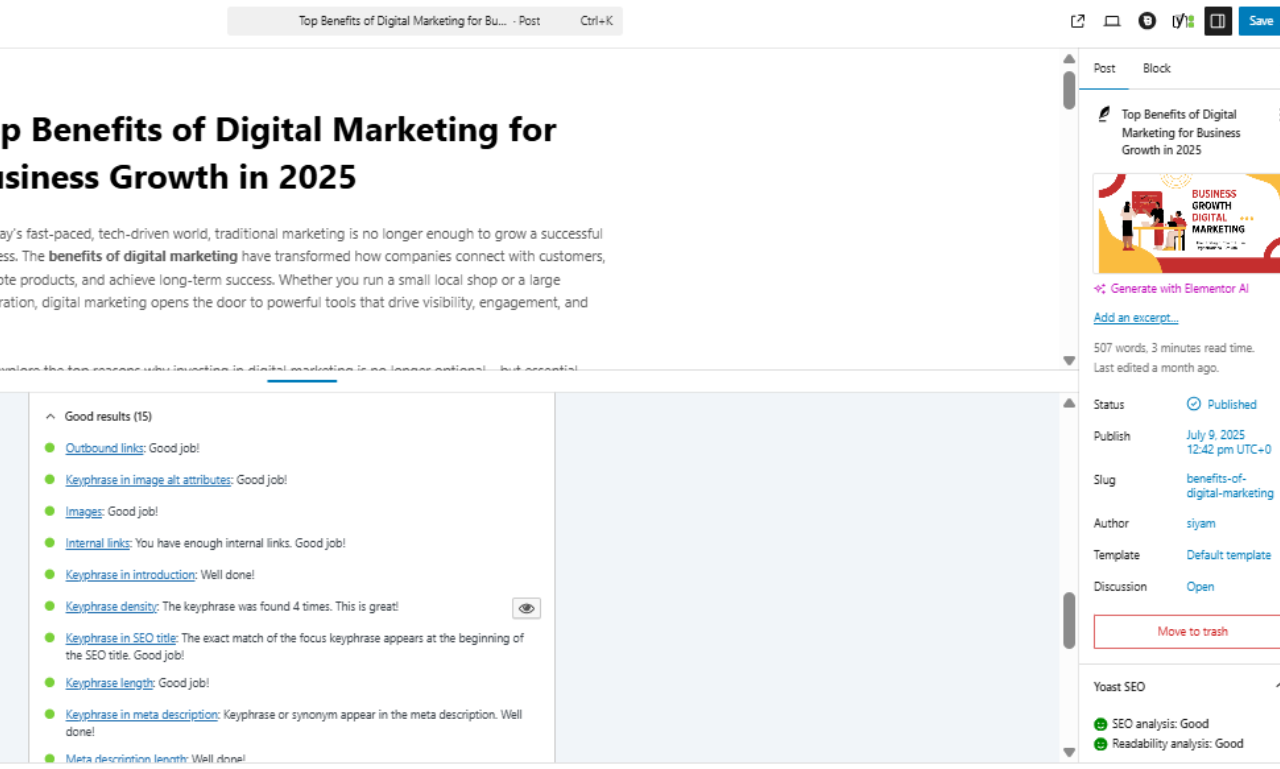Toggle visibility of keyphrase density highlights
This screenshot has height=769, width=1280.
point(526,608)
